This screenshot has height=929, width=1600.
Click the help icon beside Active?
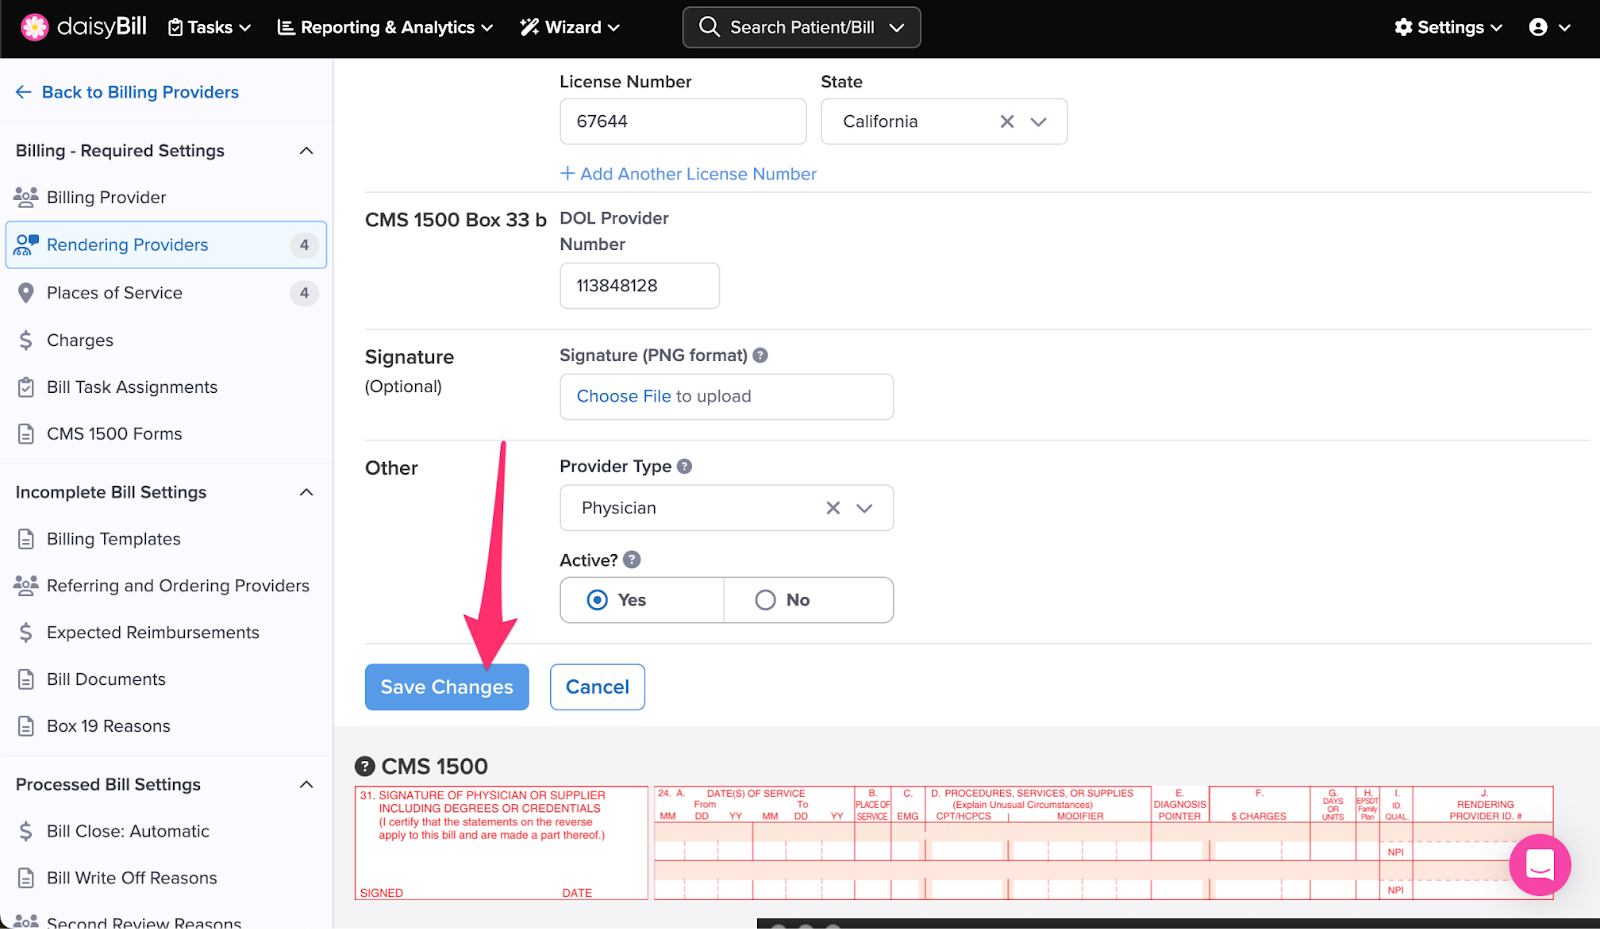[632, 560]
